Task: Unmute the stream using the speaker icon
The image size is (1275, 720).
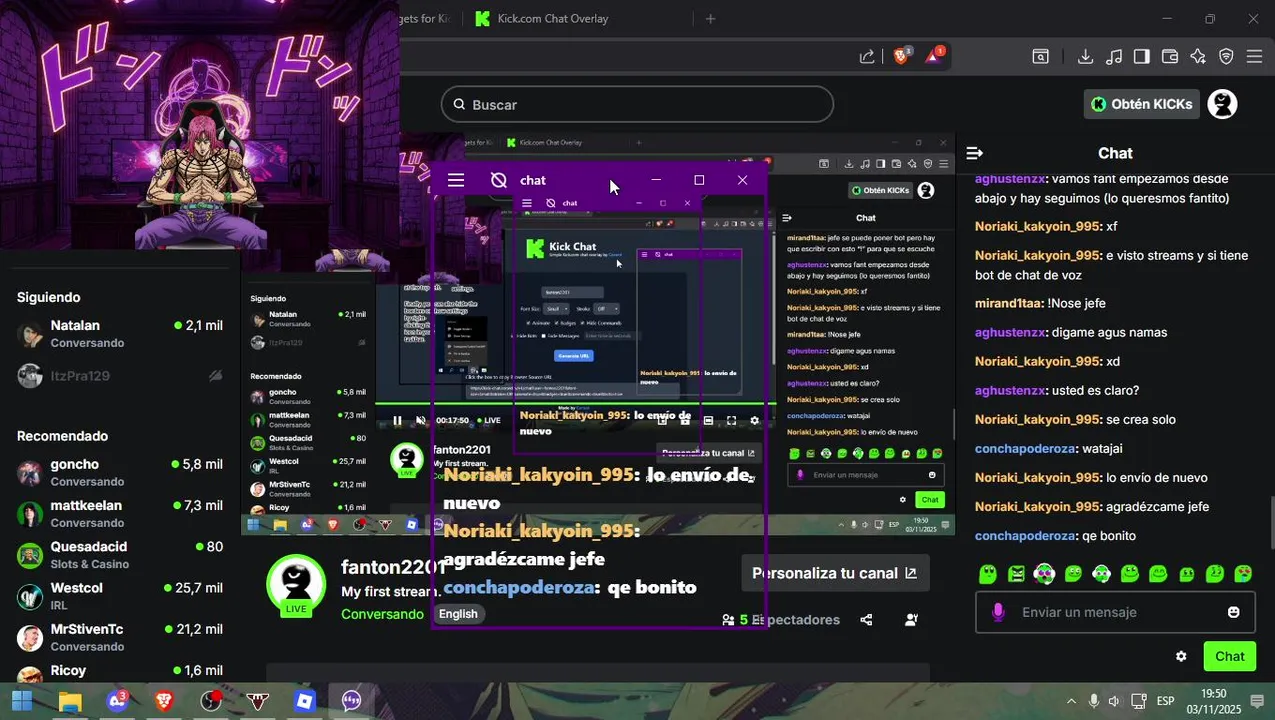Action: pyautogui.click(x=421, y=421)
